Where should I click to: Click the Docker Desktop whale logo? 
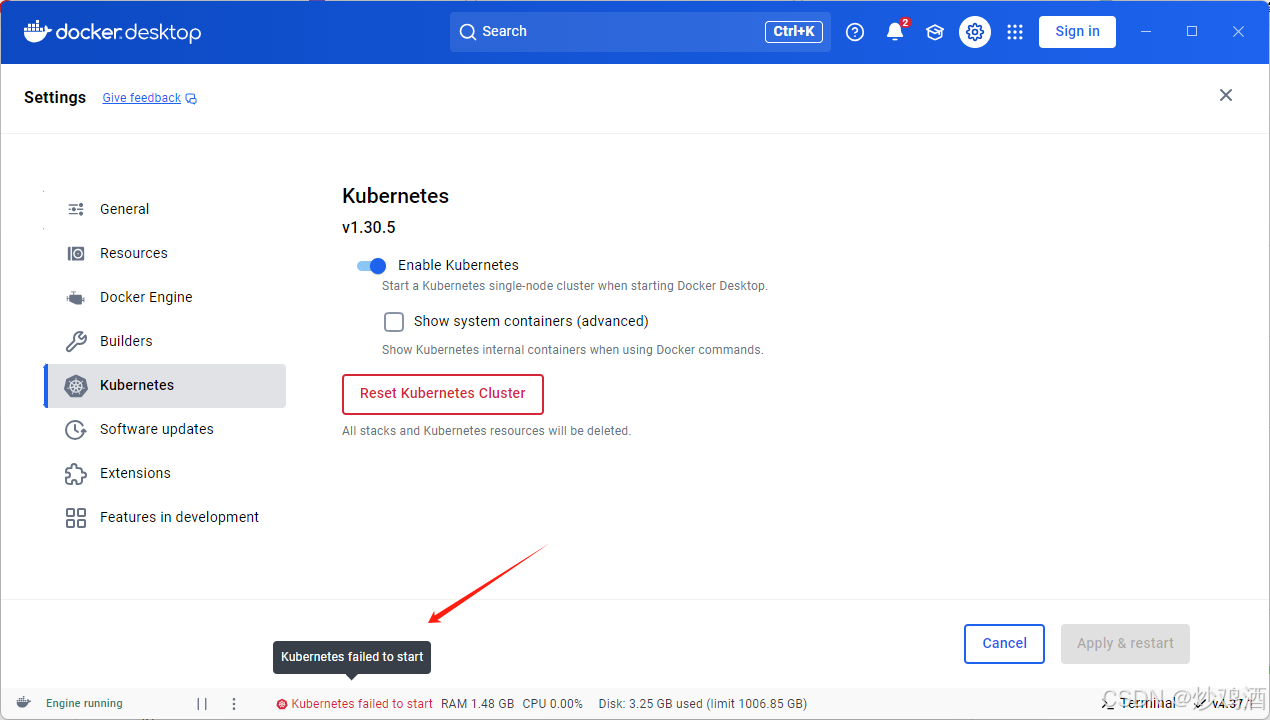(x=37, y=31)
